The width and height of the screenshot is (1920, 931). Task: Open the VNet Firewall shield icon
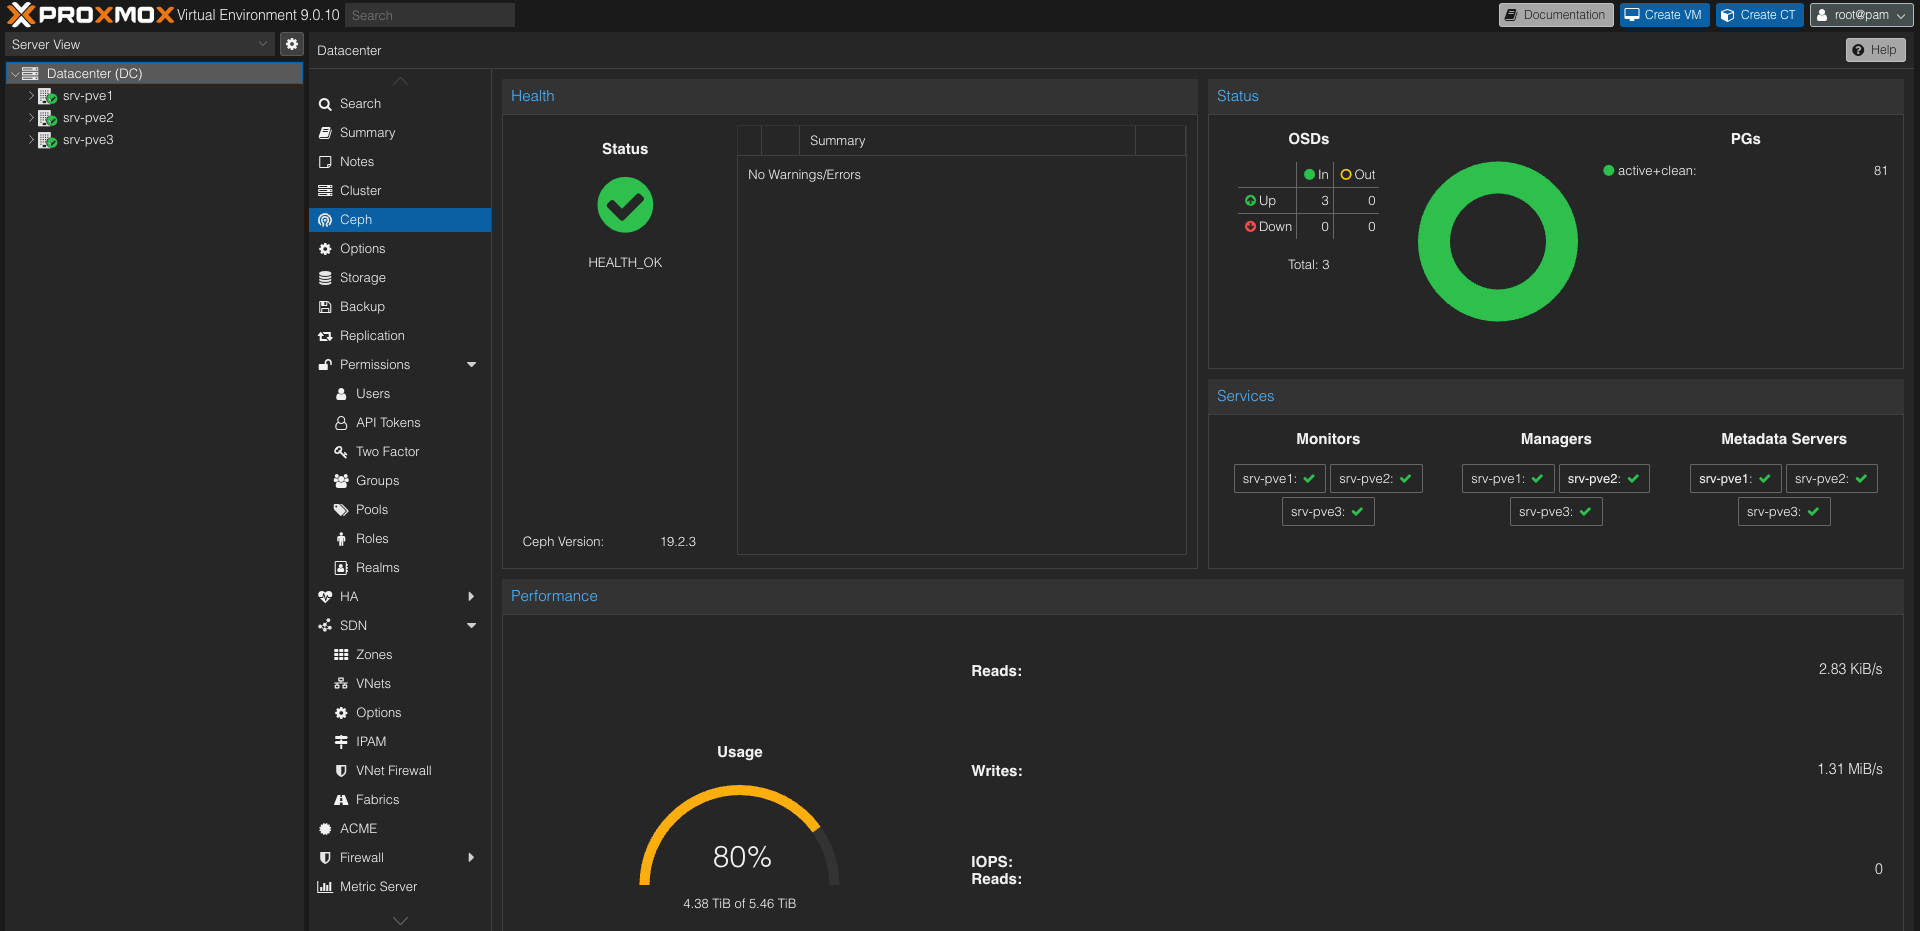pyautogui.click(x=342, y=770)
